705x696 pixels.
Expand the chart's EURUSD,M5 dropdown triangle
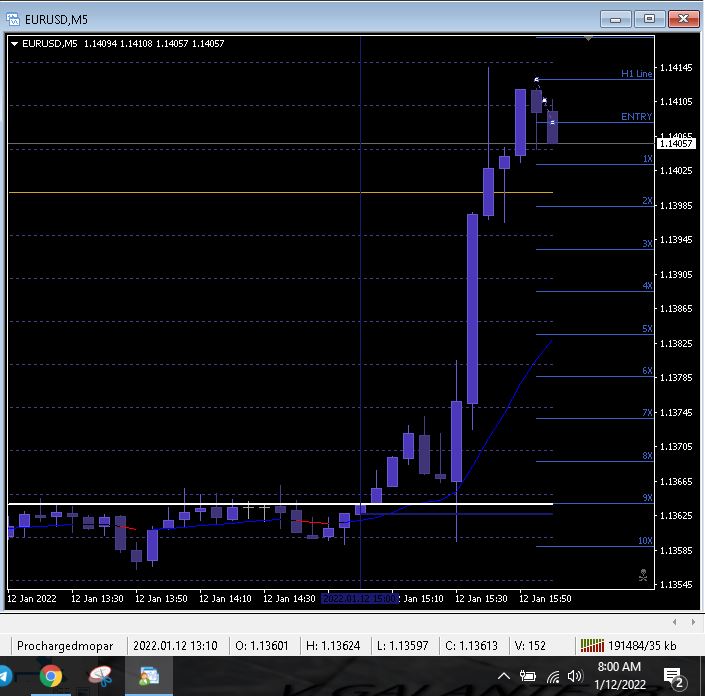click(14, 44)
